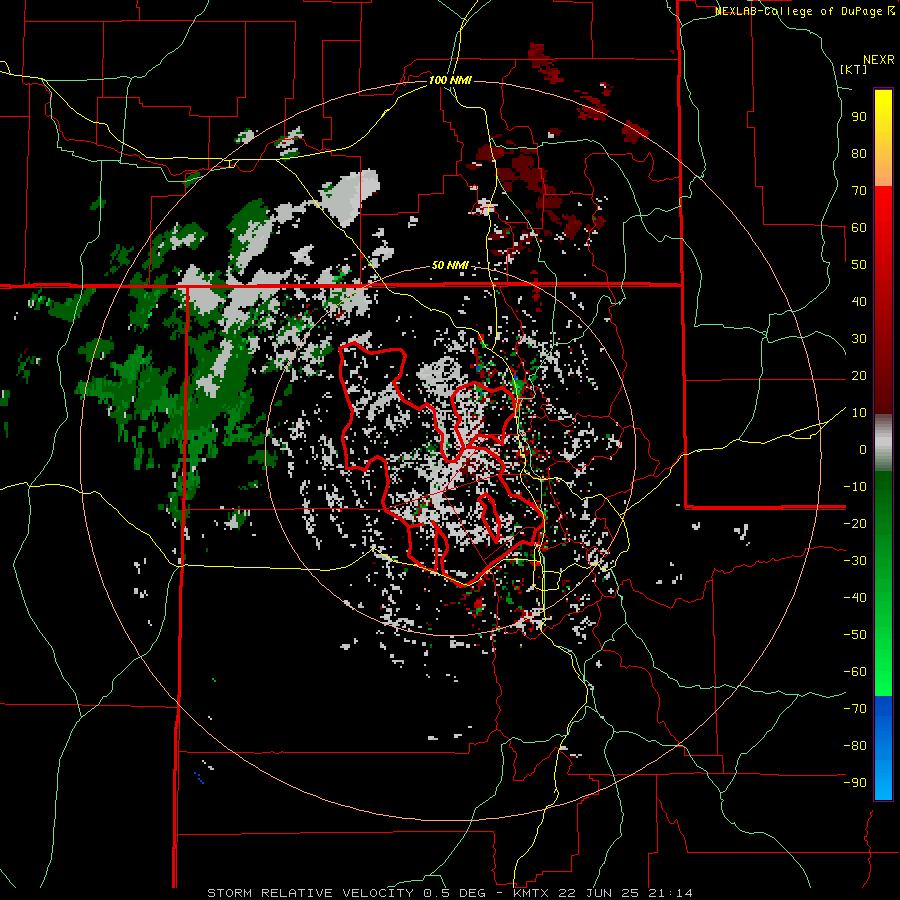
Task: Click the 90 value on the velocity scale
Action: [x=859, y=117]
